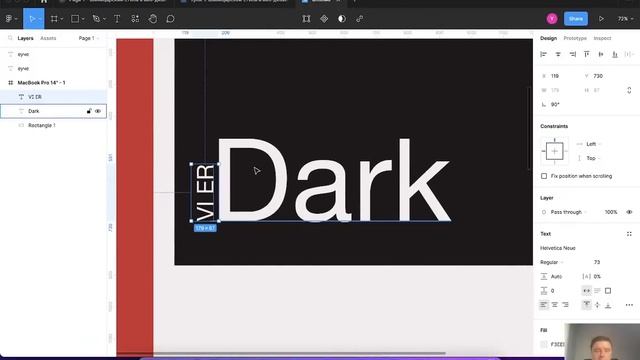
Task: Click the font size 73 field
Action: 597,262
